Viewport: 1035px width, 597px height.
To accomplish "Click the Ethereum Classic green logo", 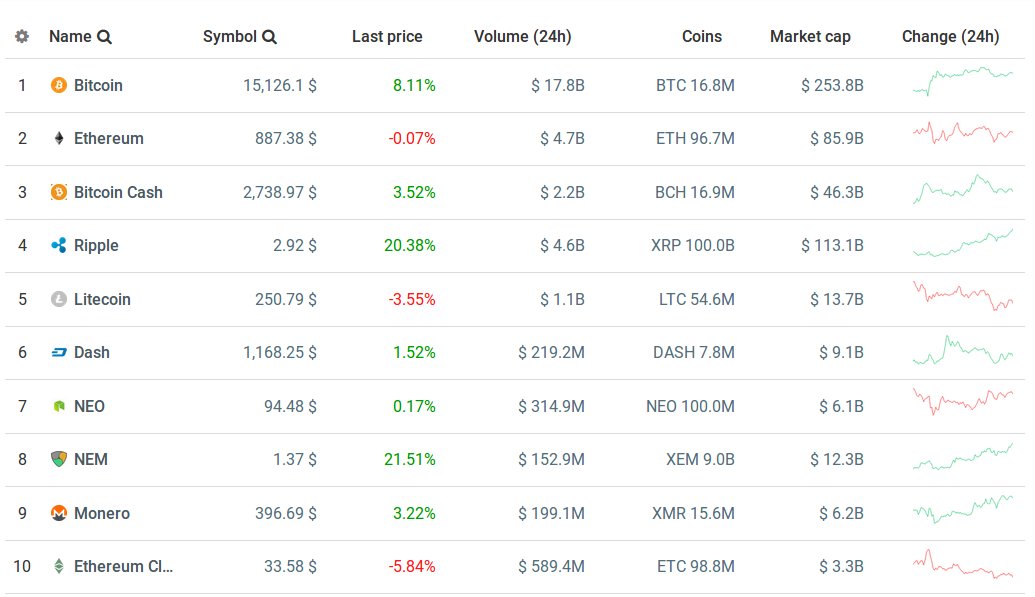I will (x=59, y=566).
